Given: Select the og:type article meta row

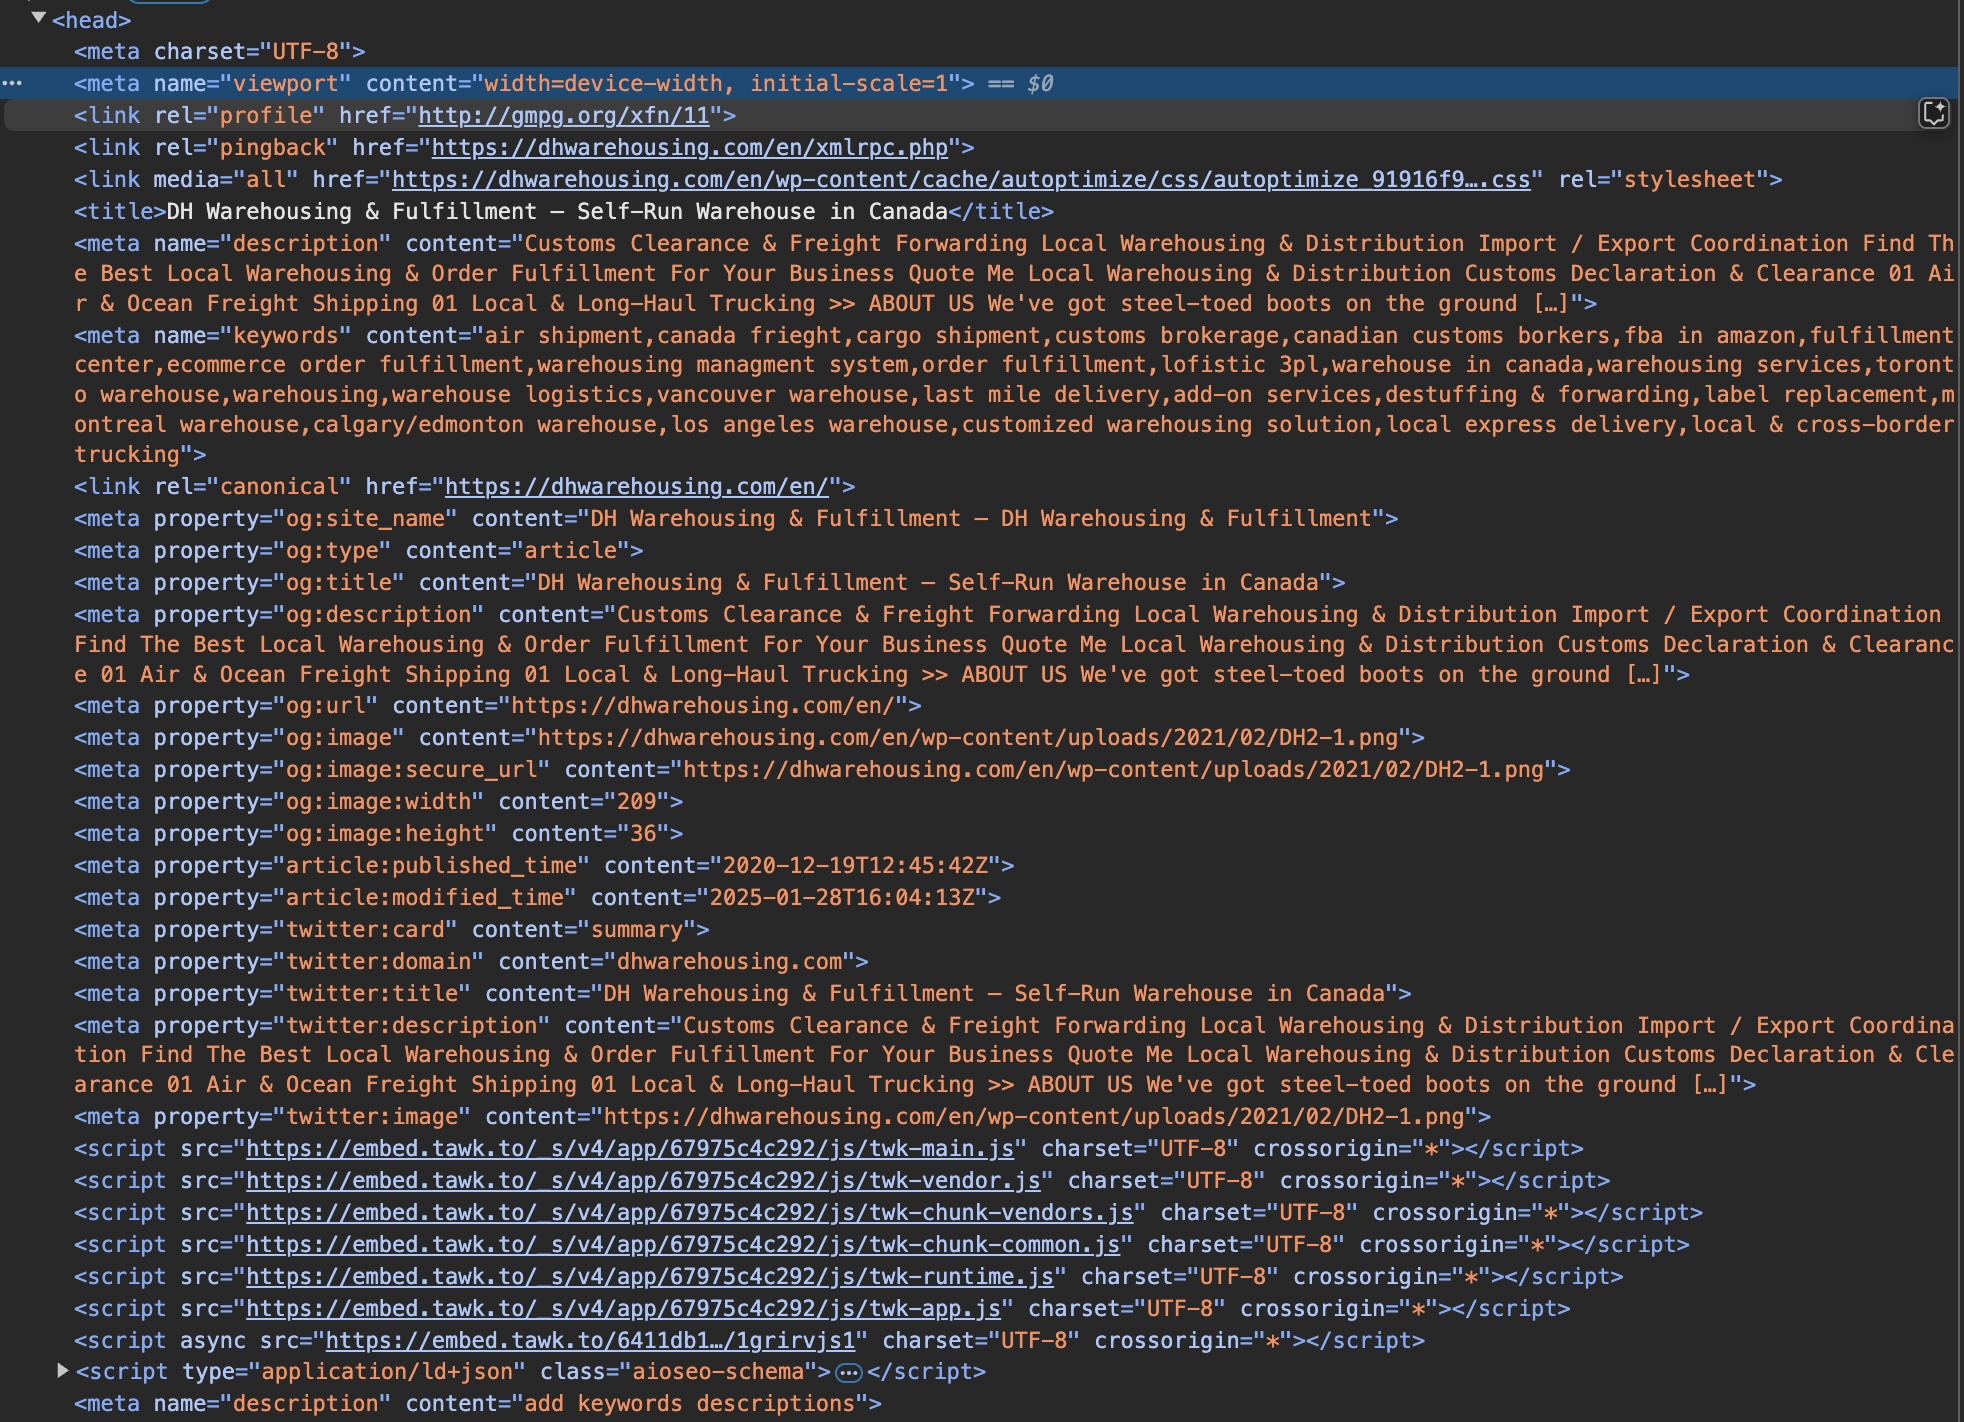Looking at the screenshot, I should (358, 550).
